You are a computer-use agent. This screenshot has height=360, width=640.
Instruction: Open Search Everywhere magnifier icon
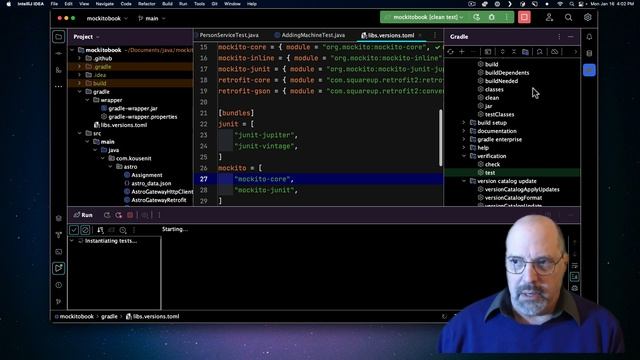568,18
